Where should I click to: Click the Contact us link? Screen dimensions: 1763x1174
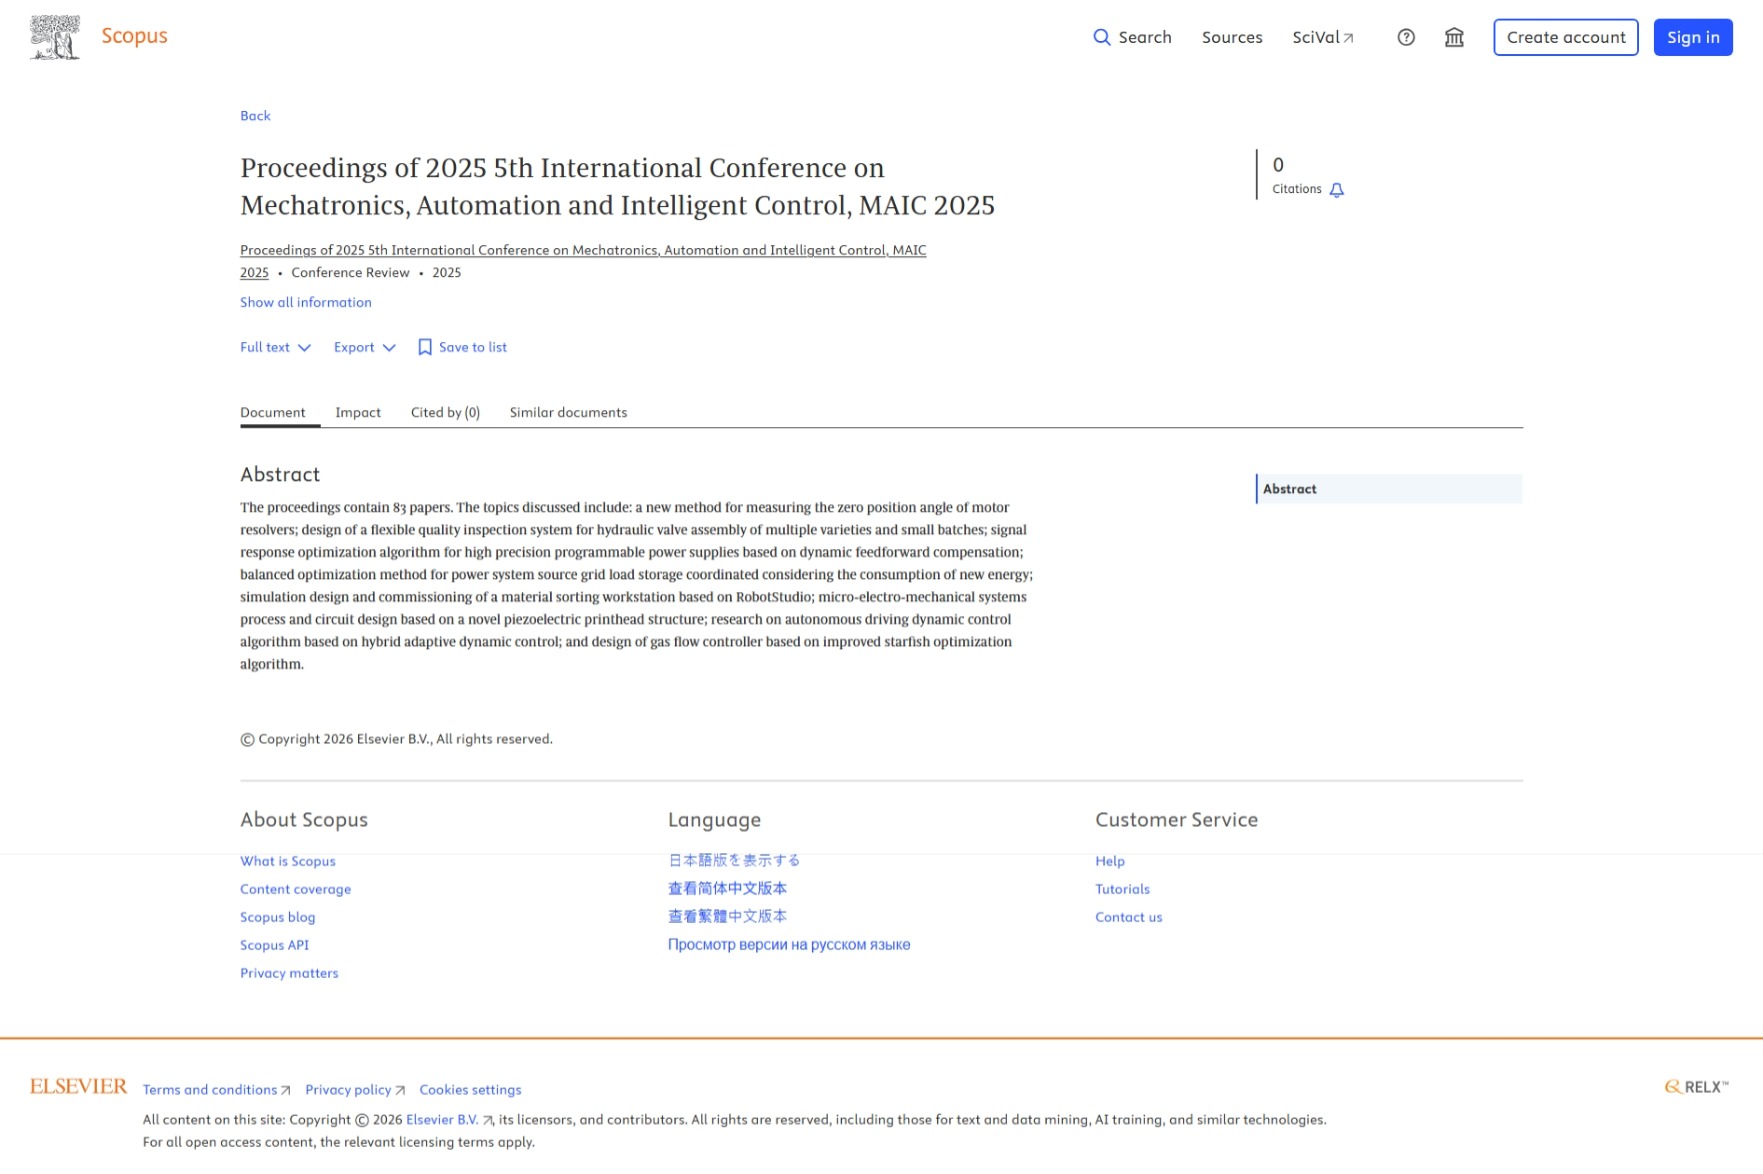[1129, 917]
